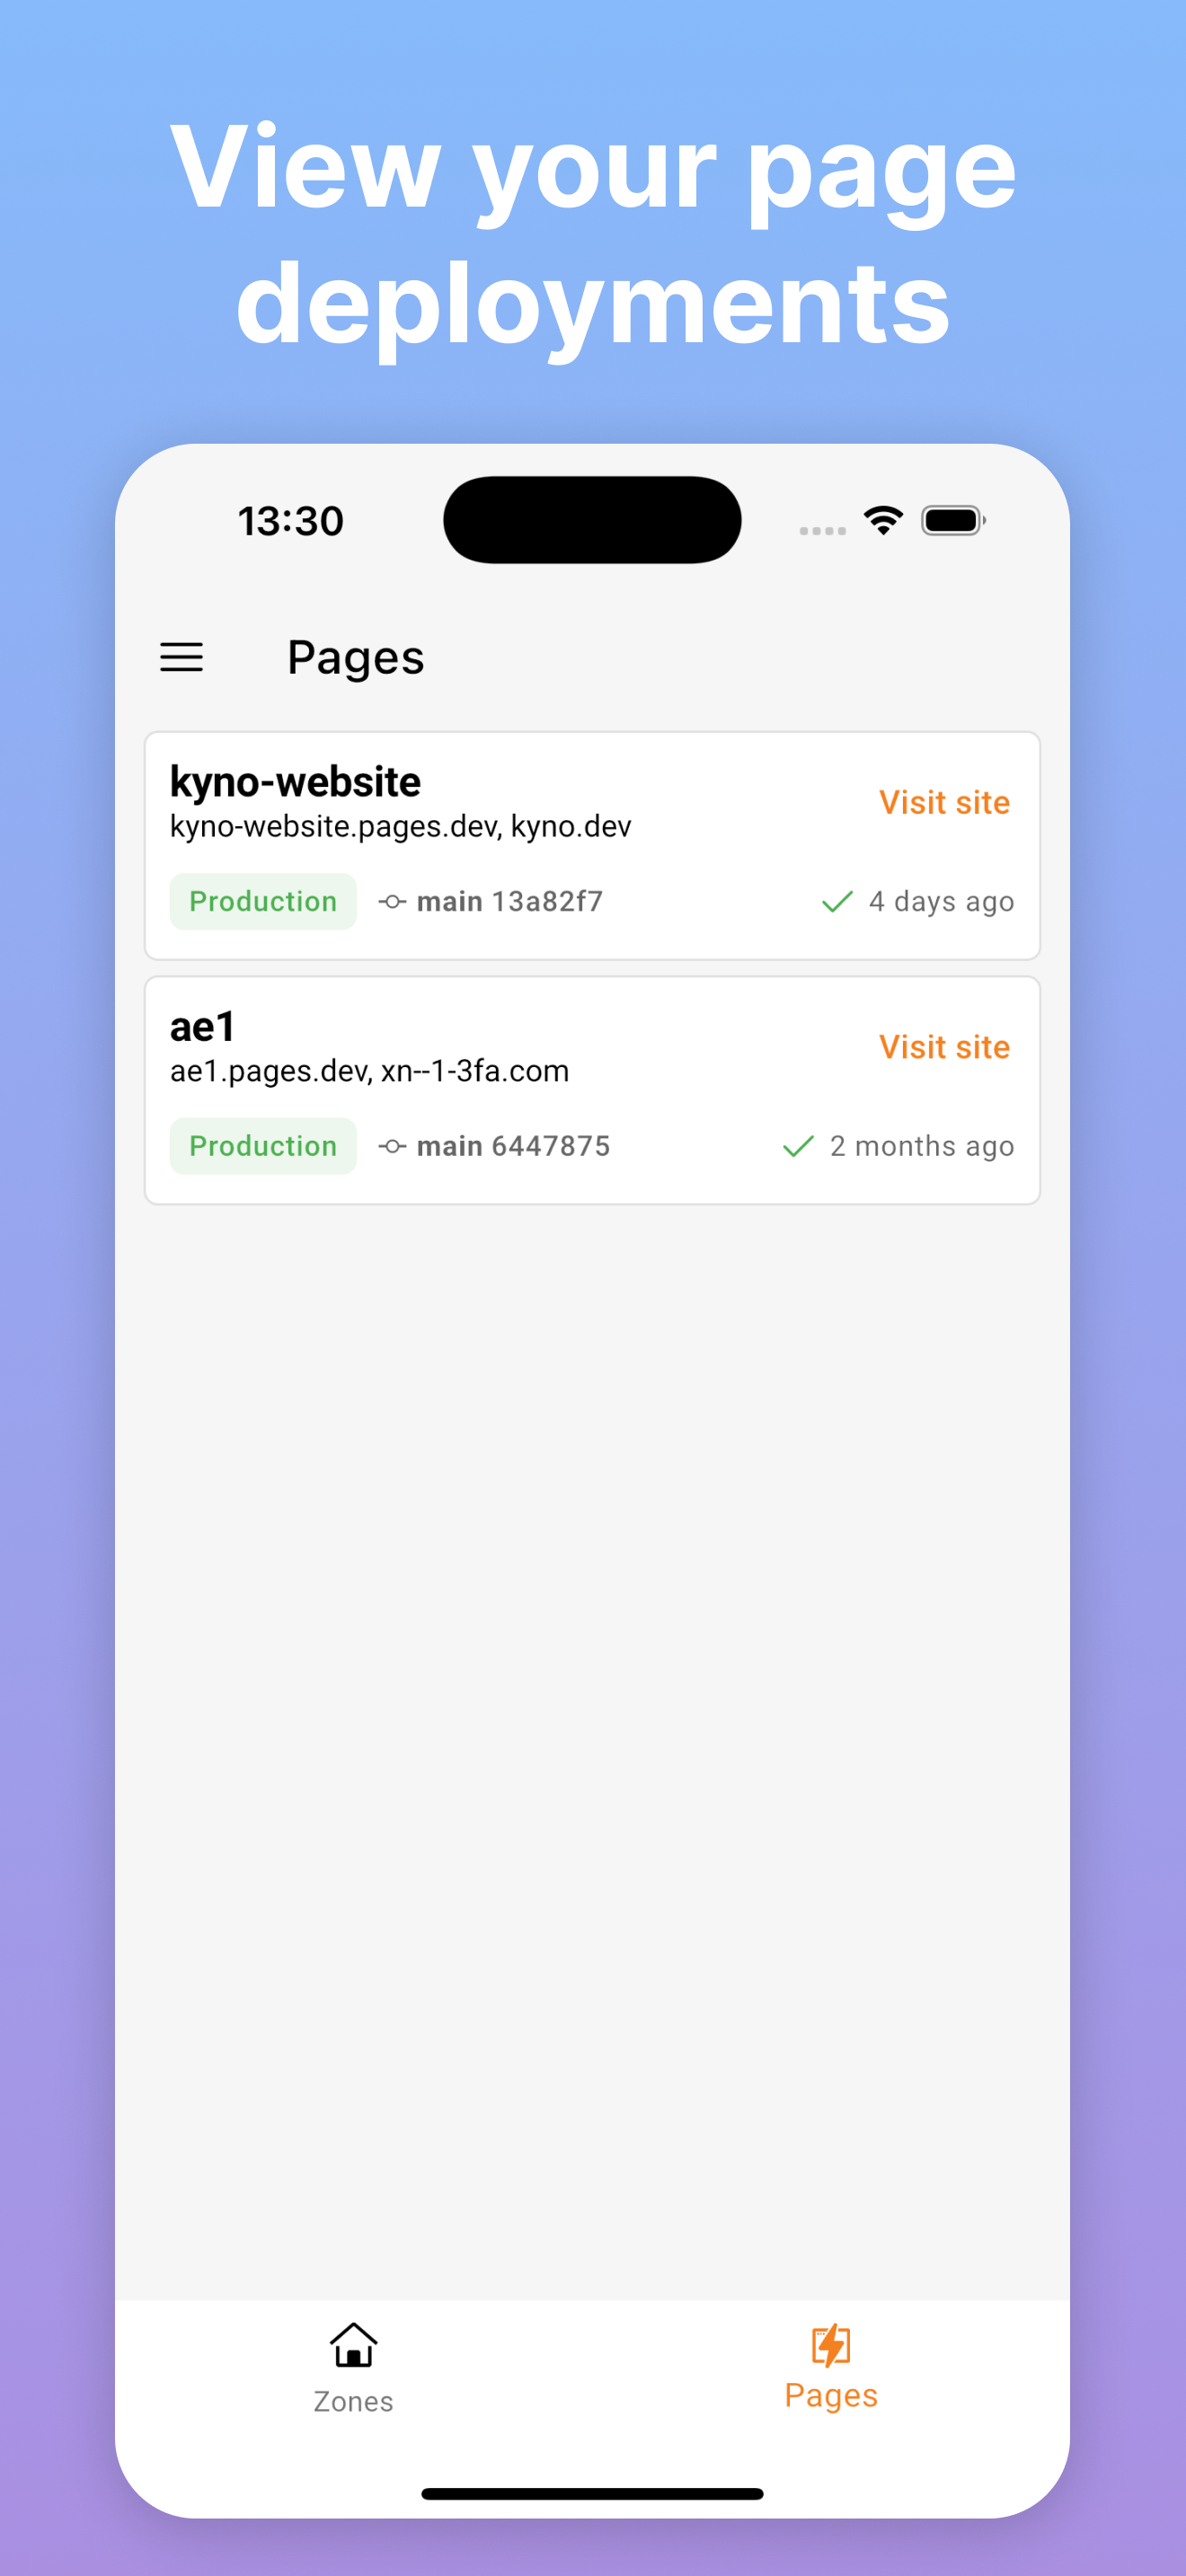Click the branch icon beside main 6447875
This screenshot has width=1186, height=2576.
391,1146
